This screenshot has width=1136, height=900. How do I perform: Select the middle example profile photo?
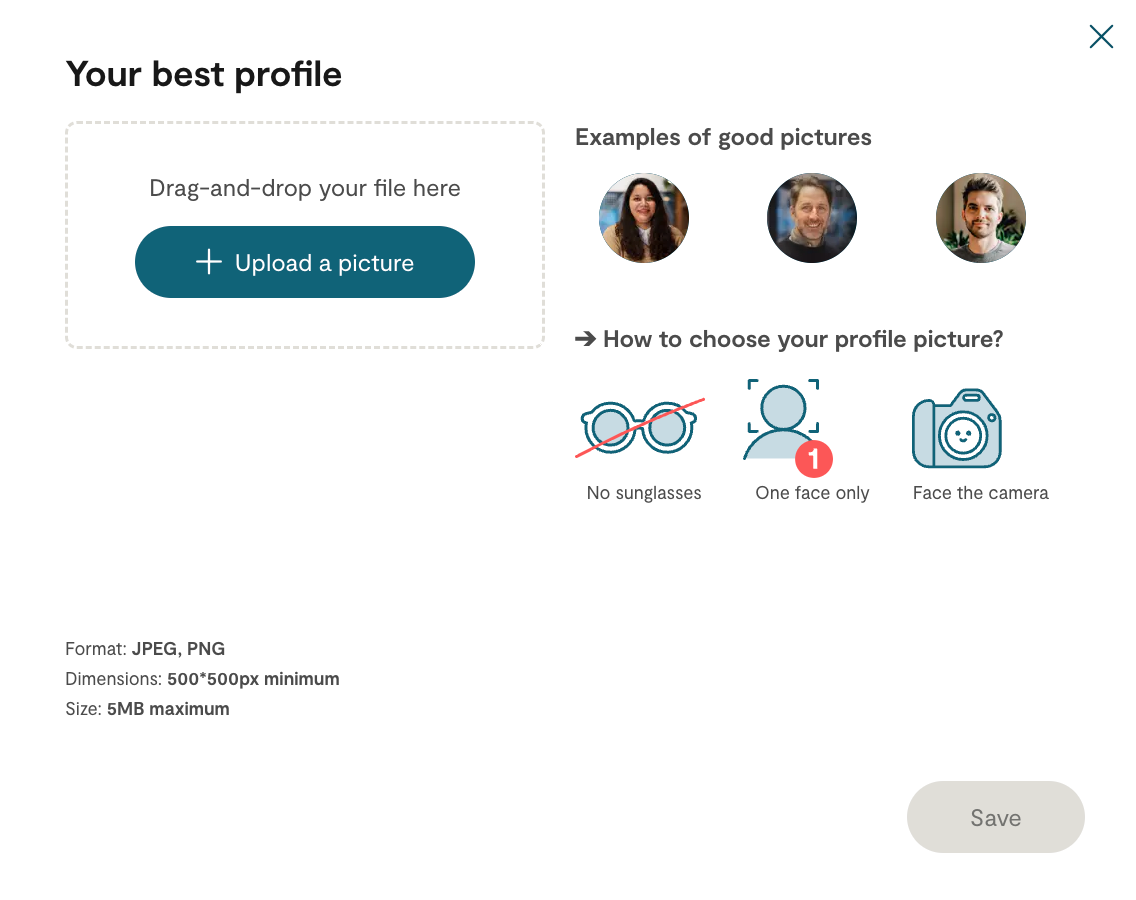pos(812,218)
